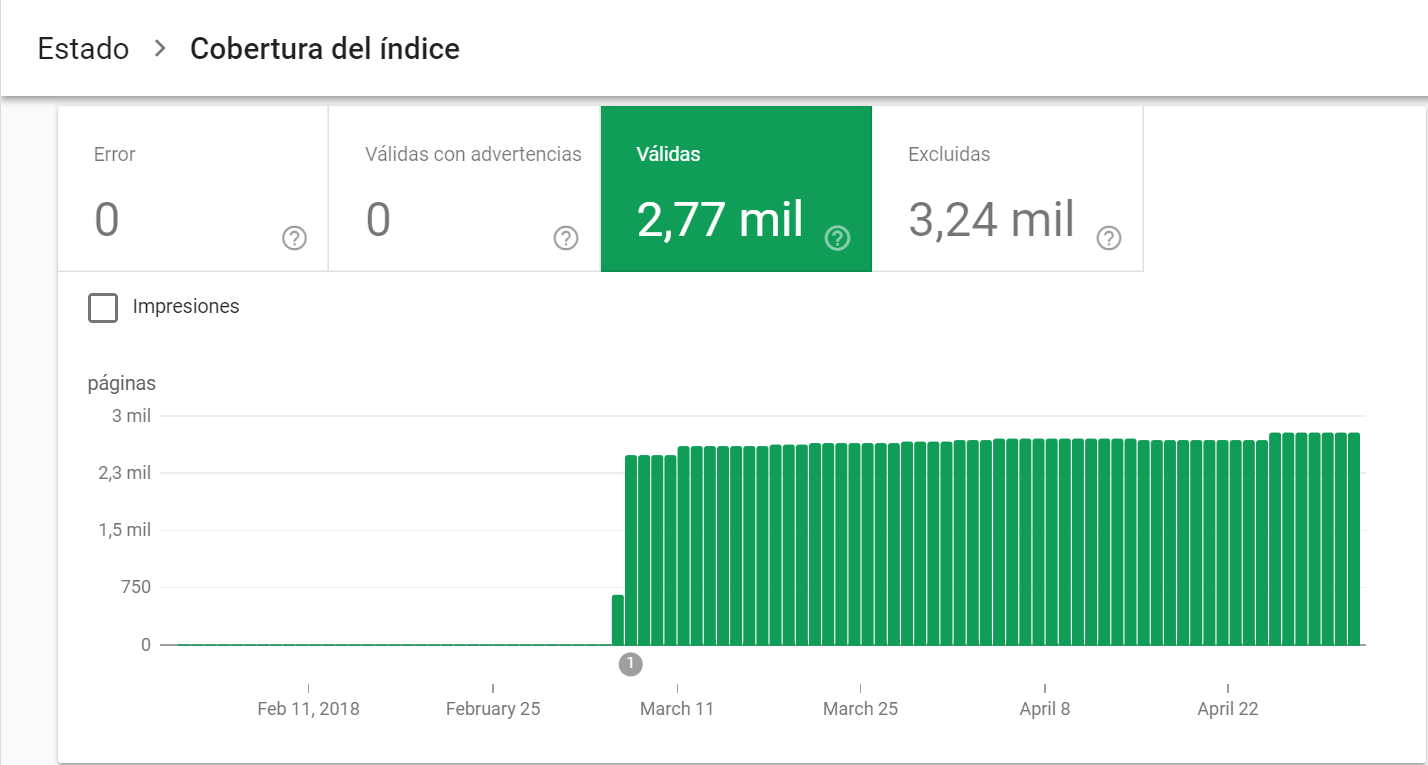Open help for Válidas con advertencias
Screen dimensions: 1428x765
point(566,238)
